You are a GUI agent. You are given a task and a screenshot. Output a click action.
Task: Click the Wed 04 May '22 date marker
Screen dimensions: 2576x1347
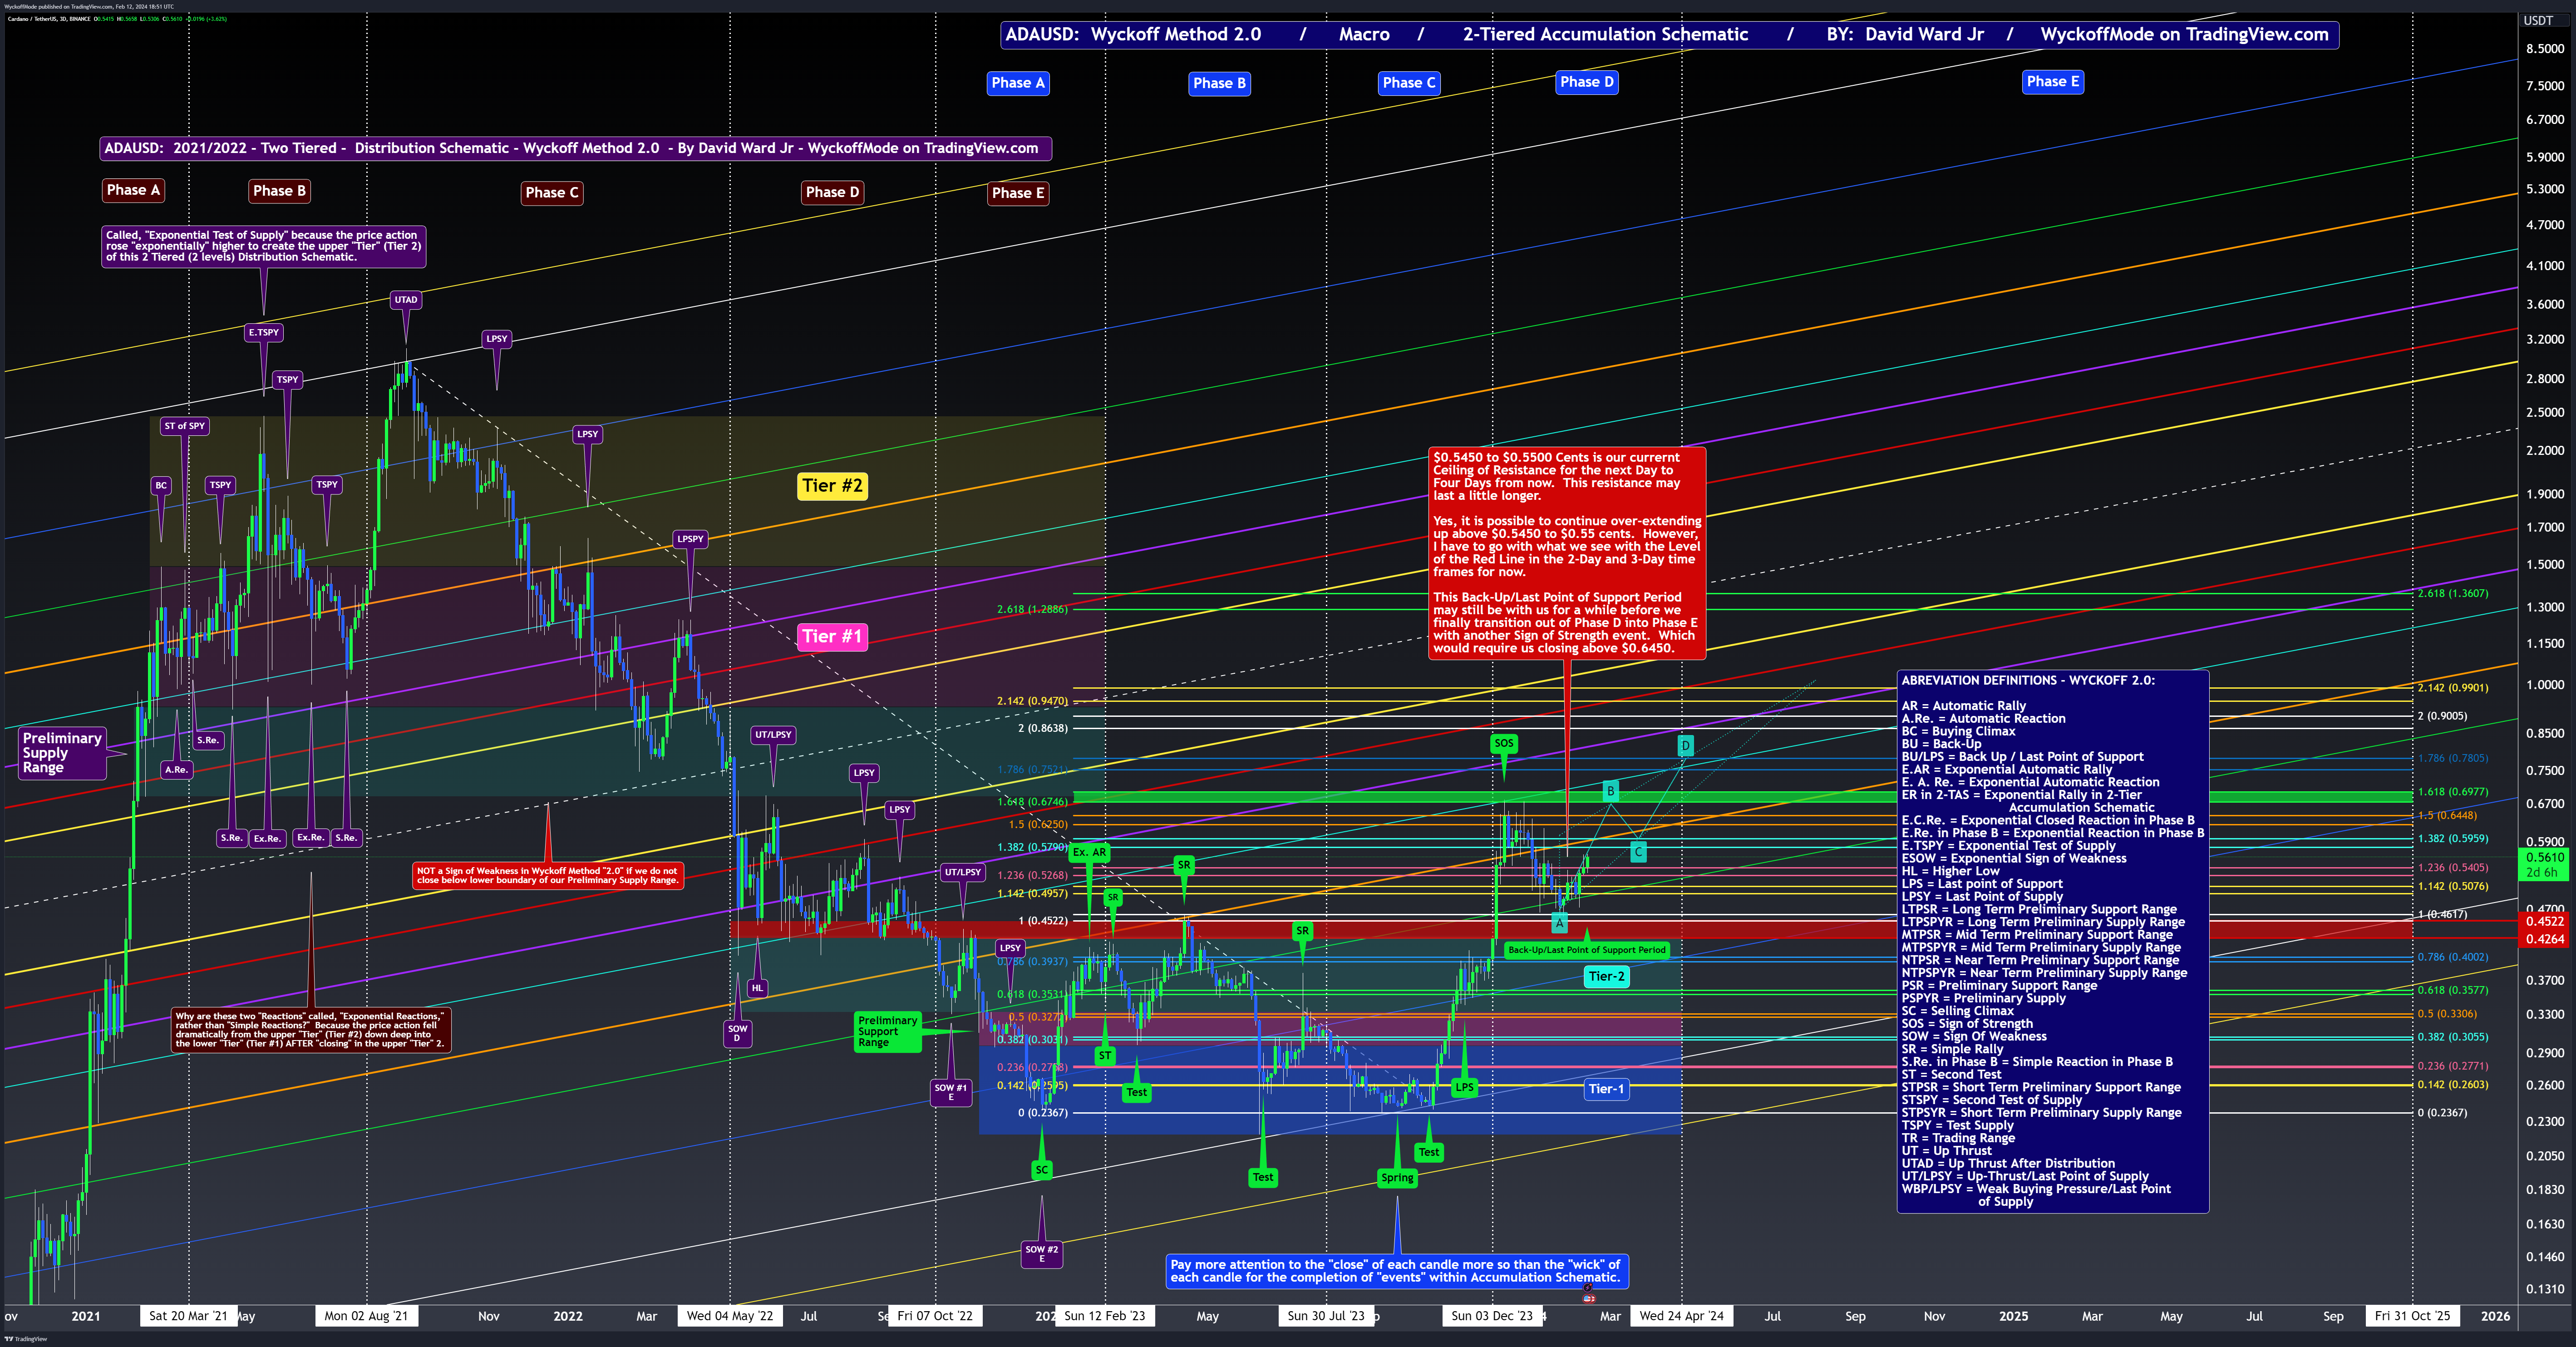pos(730,1316)
